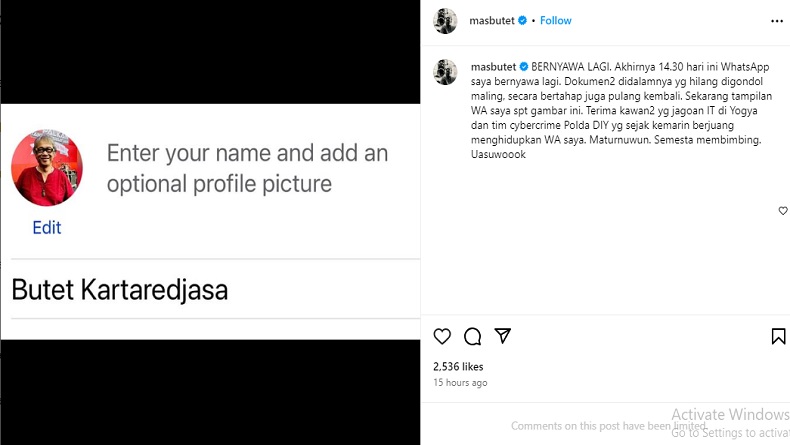Click the 15 hours ago timestamp

[x=460, y=383]
